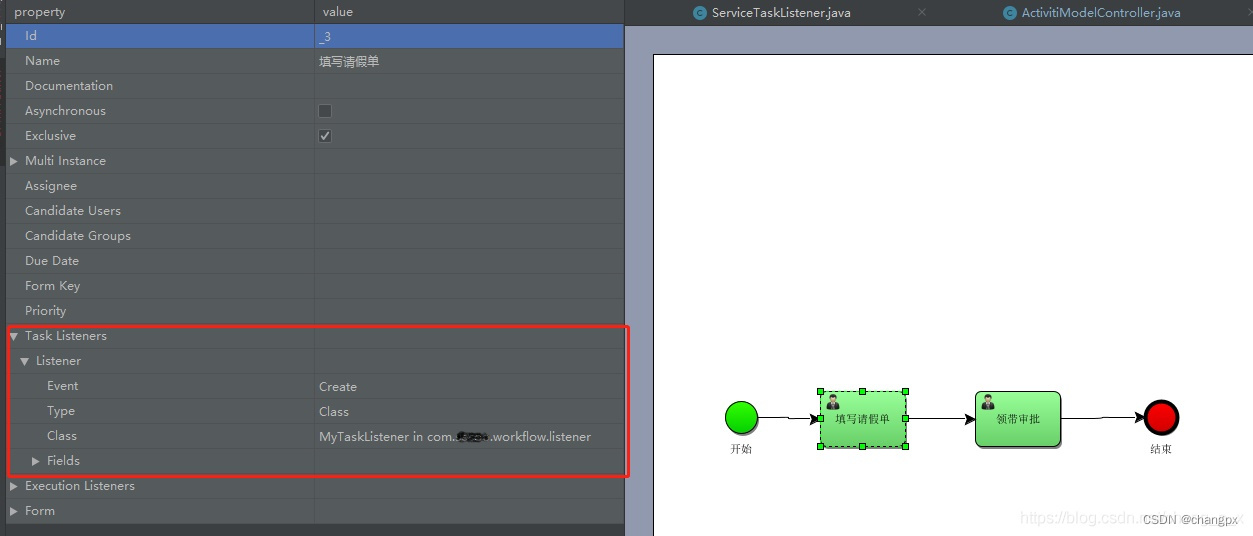Switch to ActivitiModelController.java tab
The height and width of the screenshot is (536, 1253).
tap(1101, 13)
